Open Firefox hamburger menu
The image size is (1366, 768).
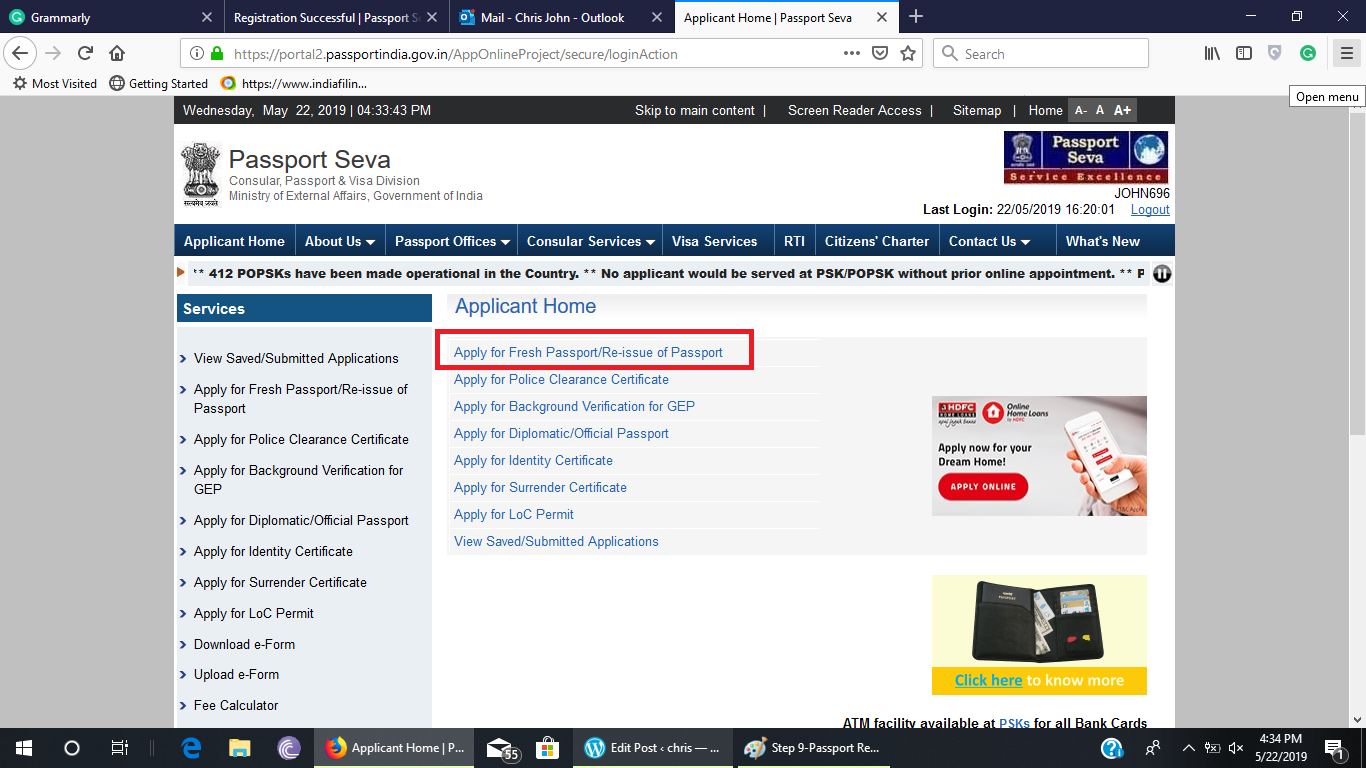pos(1346,54)
